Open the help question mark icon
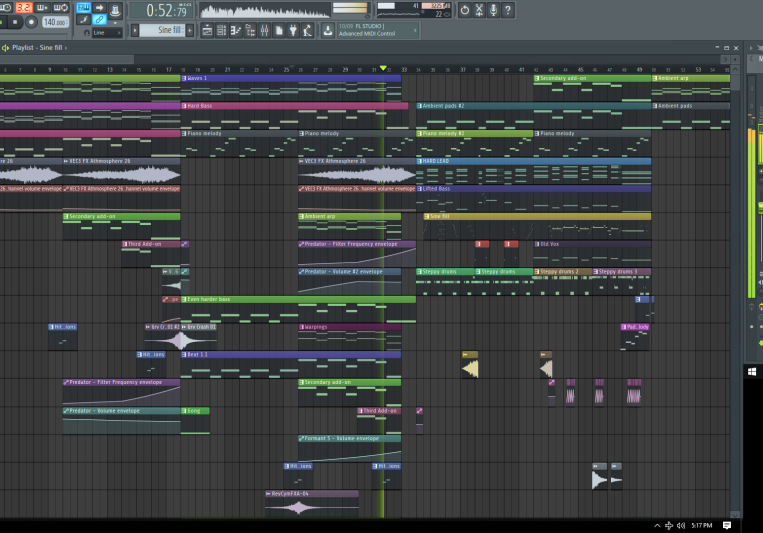The image size is (763, 533). click(x=508, y=10)
